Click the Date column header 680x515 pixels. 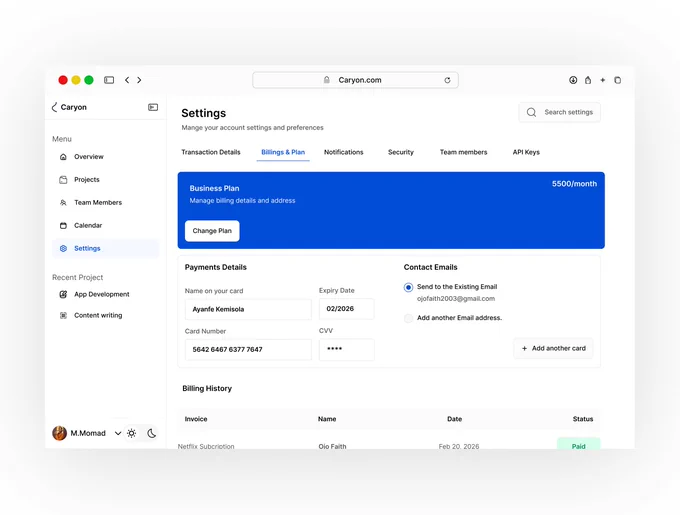[454, 419]
